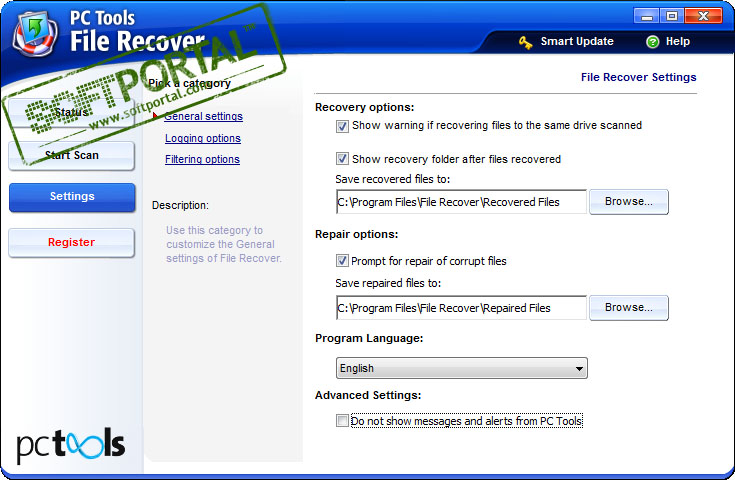Image resolution: width=735 pixels, height=480 pixels.
Task: Go to the Status page
Action: point(72,112)
